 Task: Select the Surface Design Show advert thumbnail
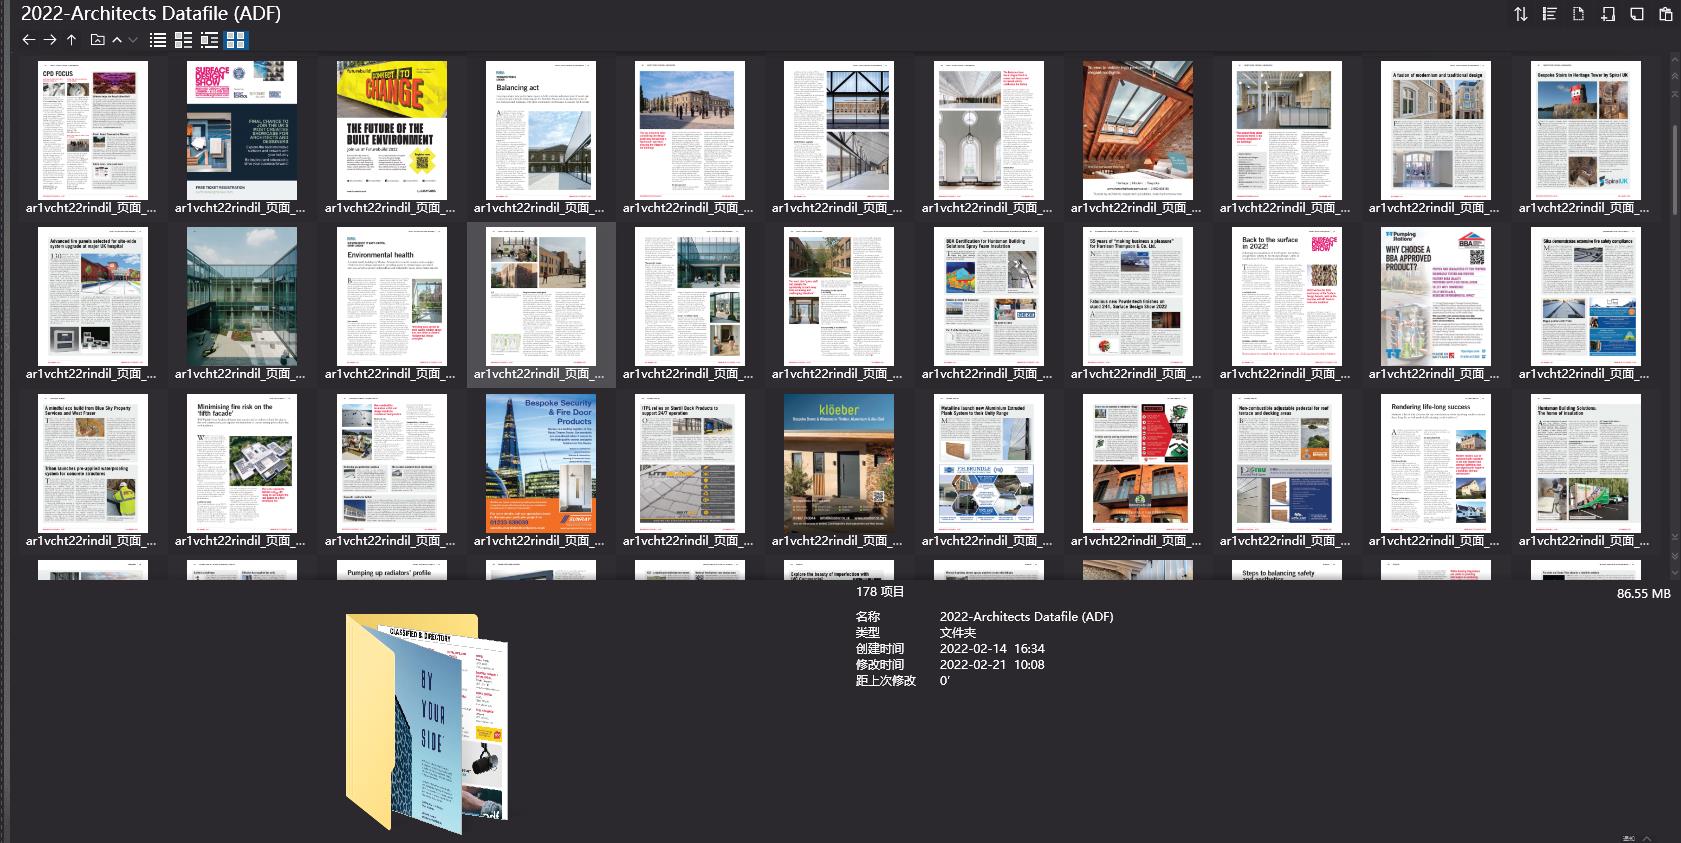[241, 130]
